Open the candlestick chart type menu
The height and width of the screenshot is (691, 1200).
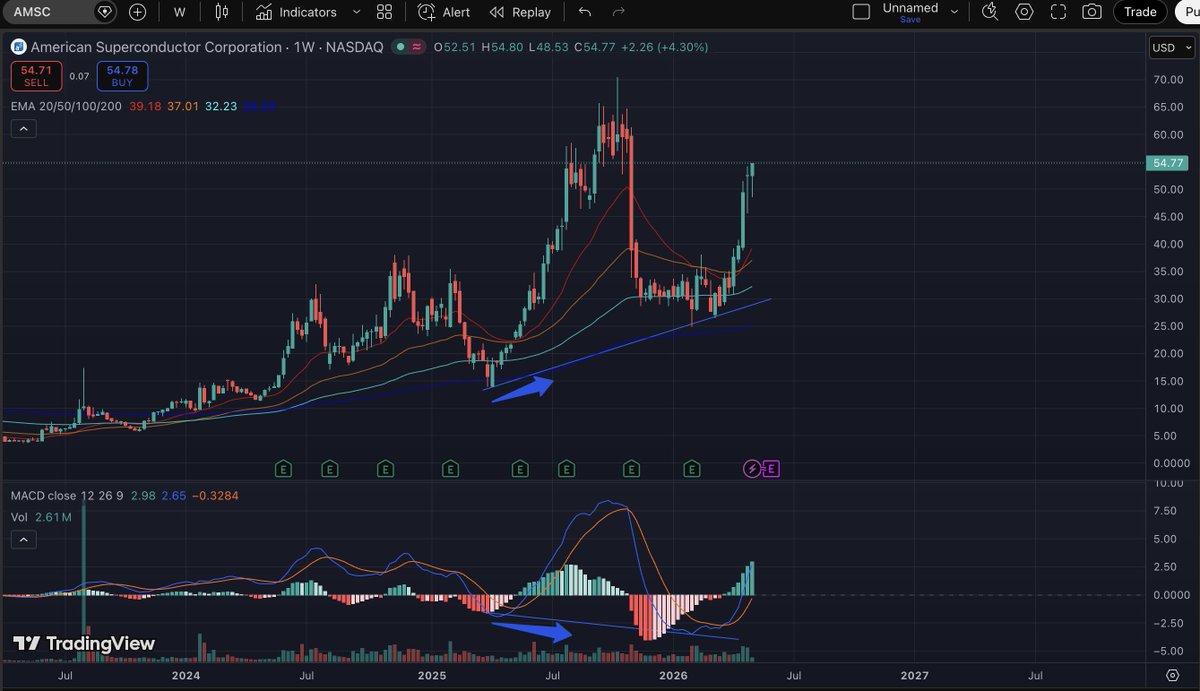[x=222, y=12]
